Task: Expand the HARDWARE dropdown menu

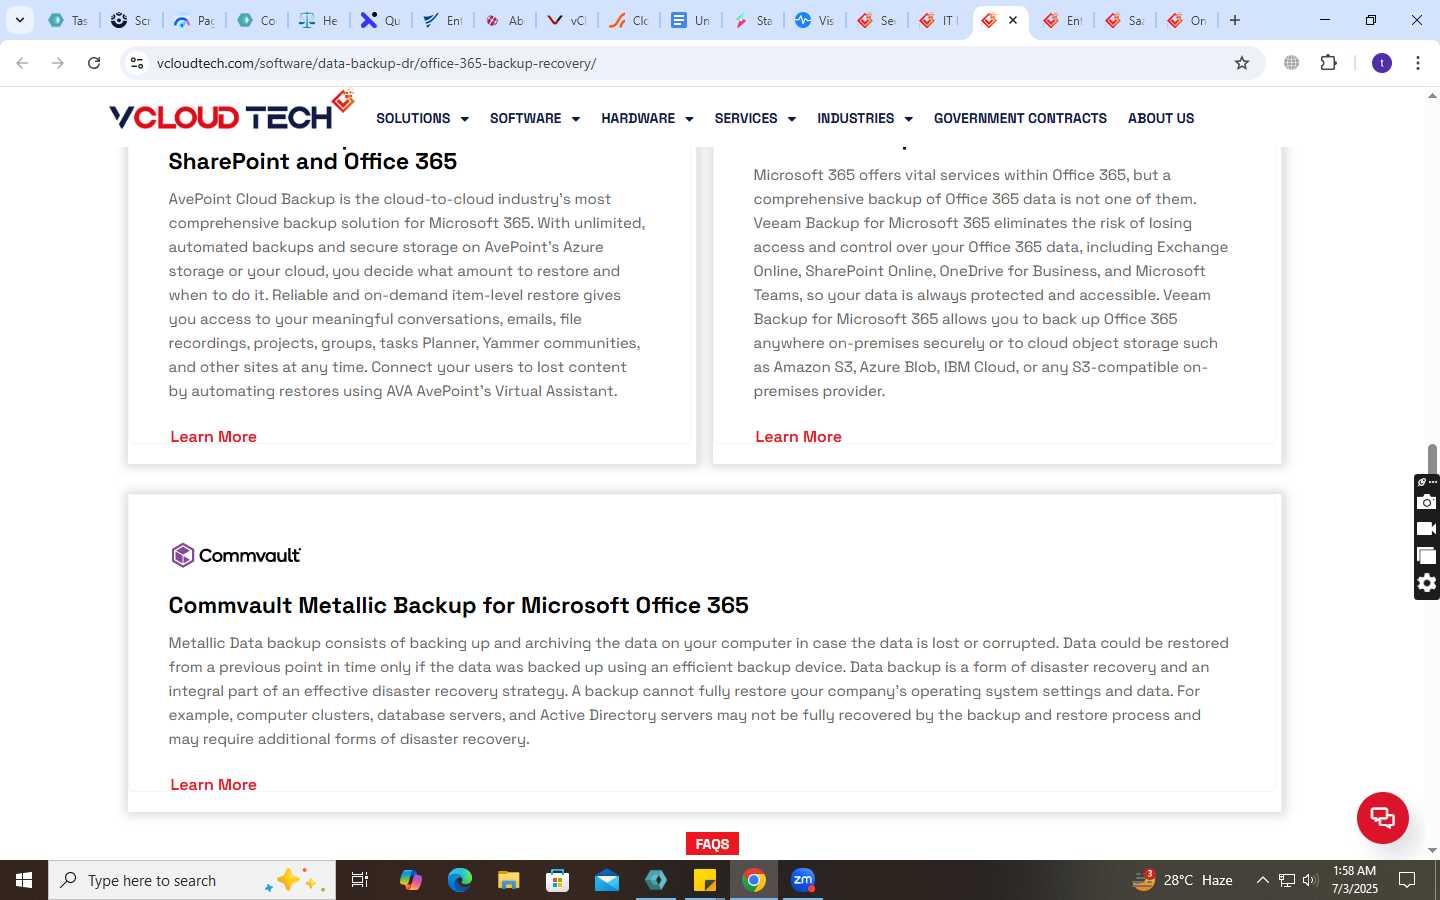Action: (647, 118)
